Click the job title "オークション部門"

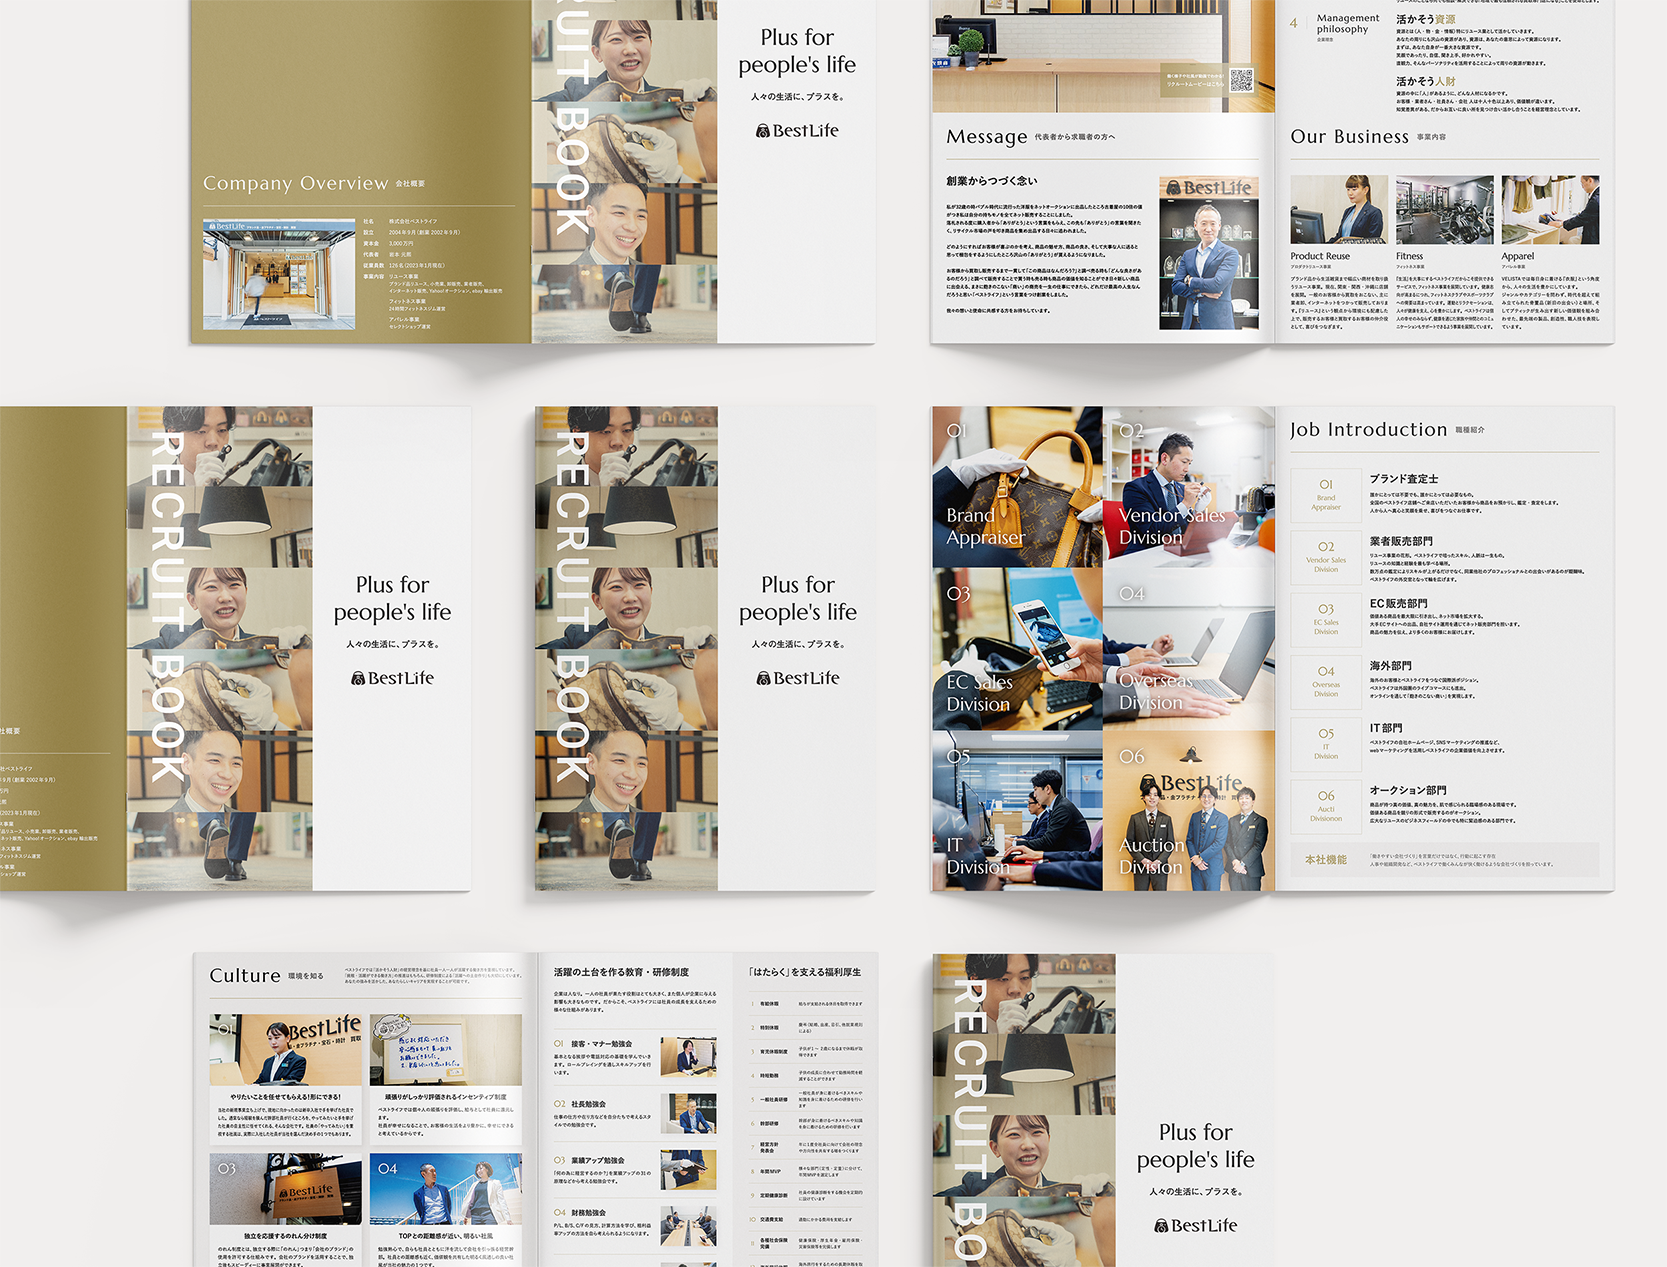1408,790
